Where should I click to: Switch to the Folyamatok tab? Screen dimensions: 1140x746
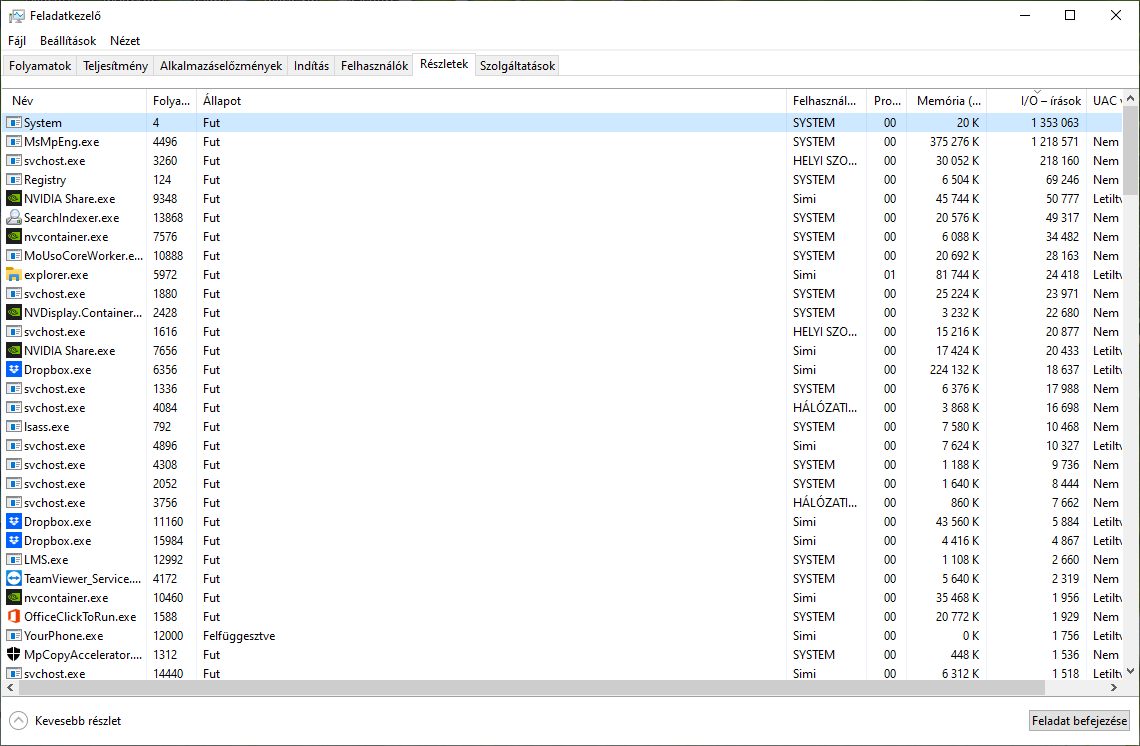click(40, 65)
